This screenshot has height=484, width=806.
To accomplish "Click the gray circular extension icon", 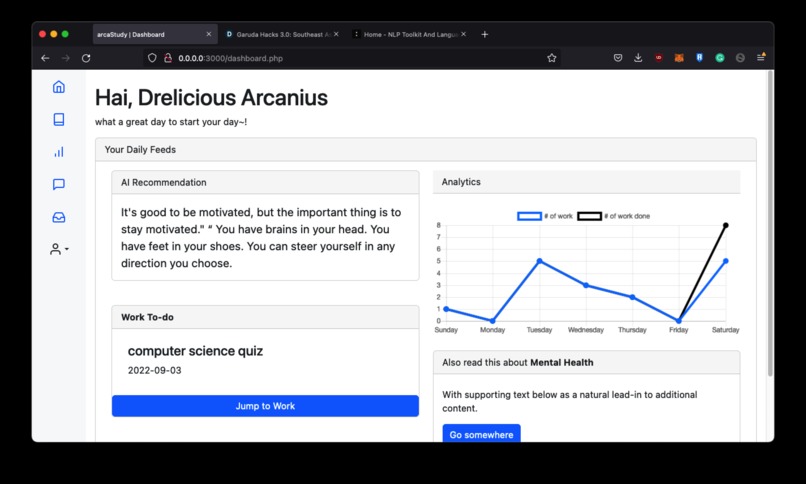I will (740, 58).
